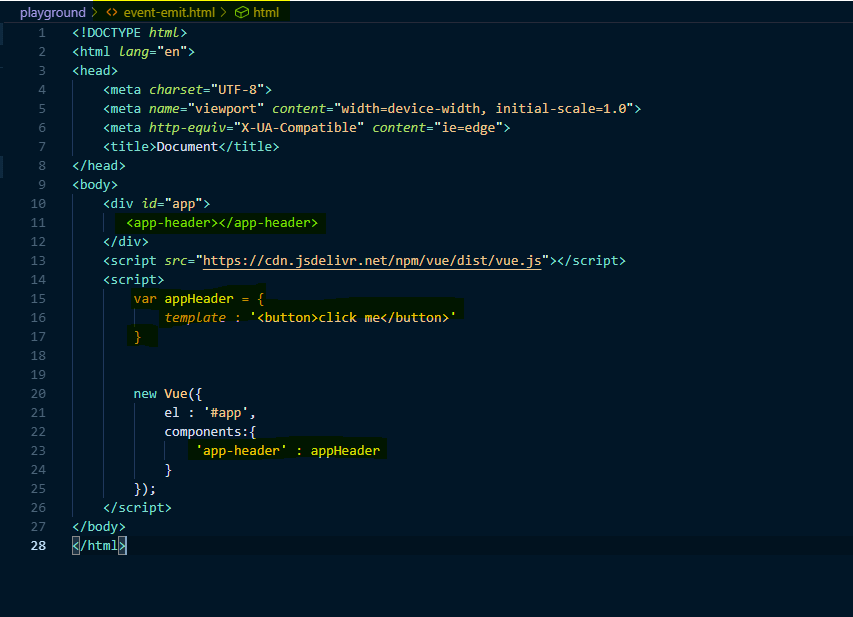Click the word Document in the title tag
853x617 pixels.
(187, 146)
